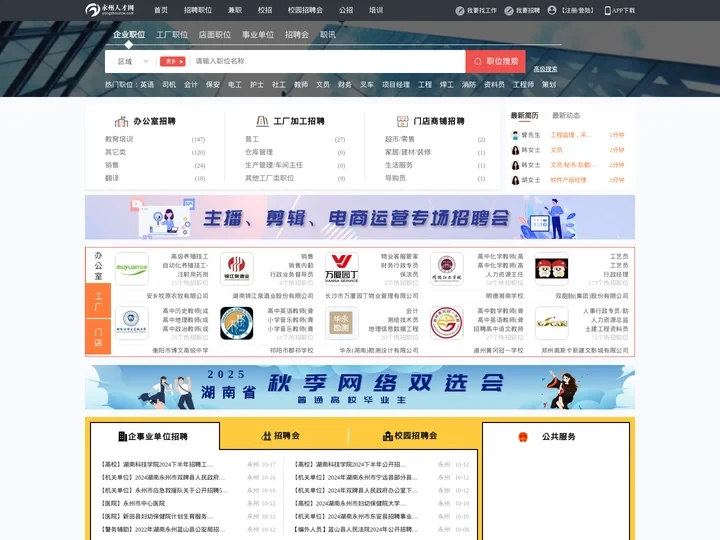Switch to the 招聘会 yellow tab

tap(281, 436)
